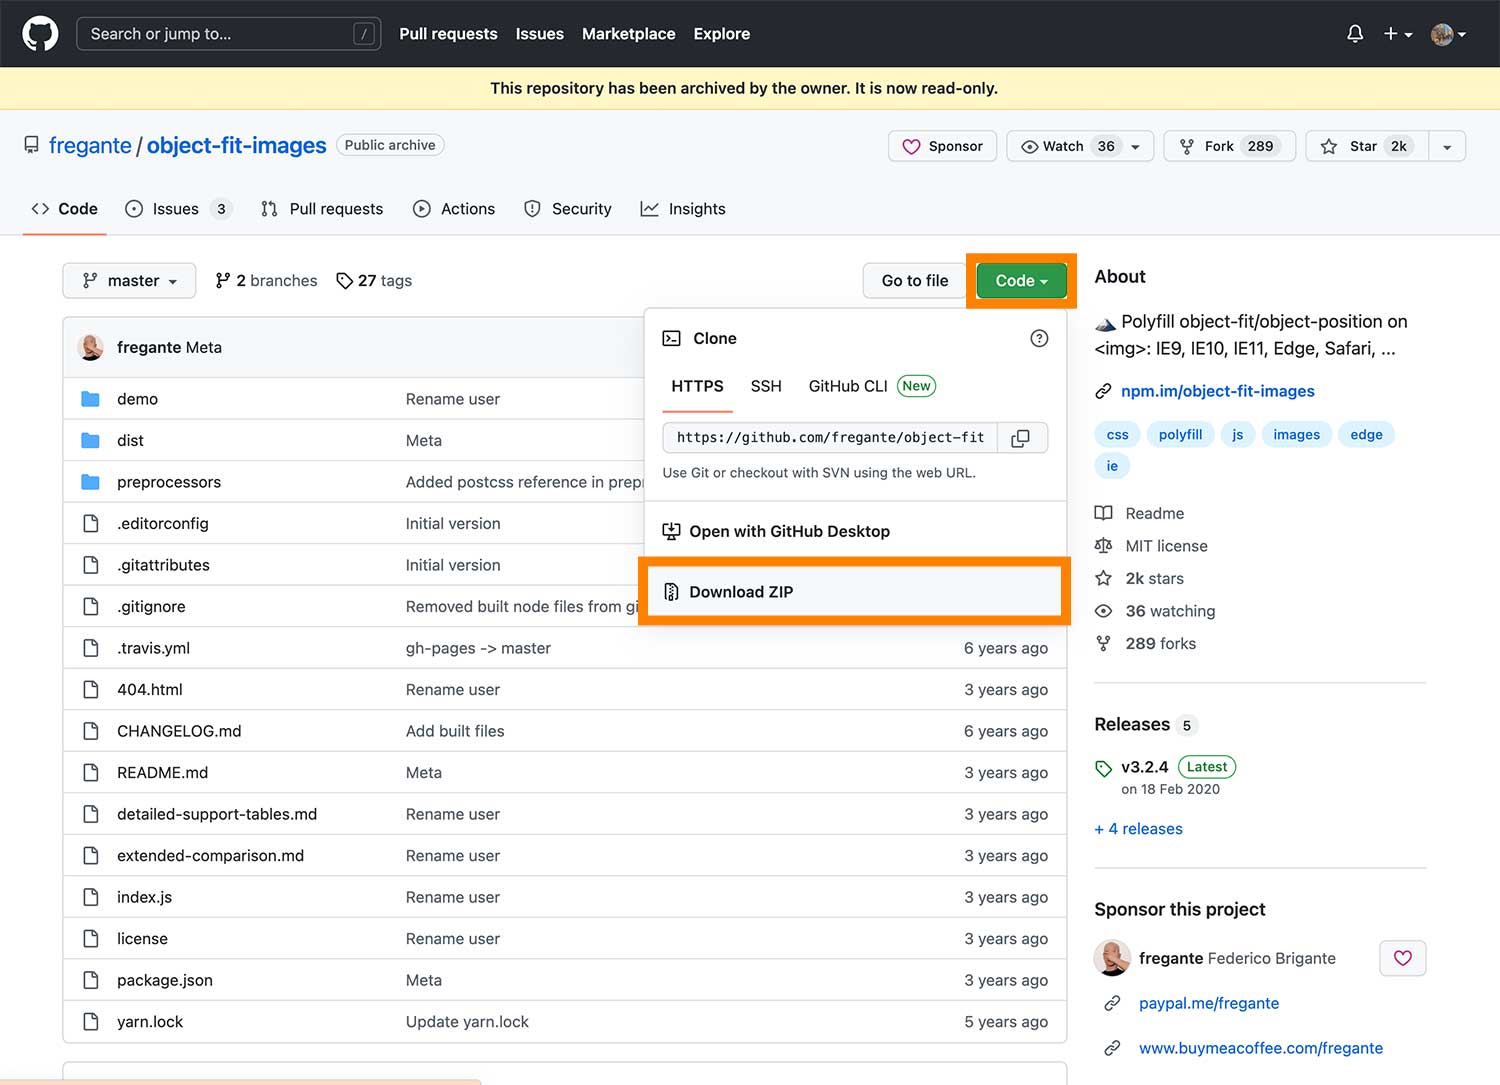Open the Update yarn.lock commit message
The width and height of the screenshot is (1500, 1085).
click(467, 1022)
